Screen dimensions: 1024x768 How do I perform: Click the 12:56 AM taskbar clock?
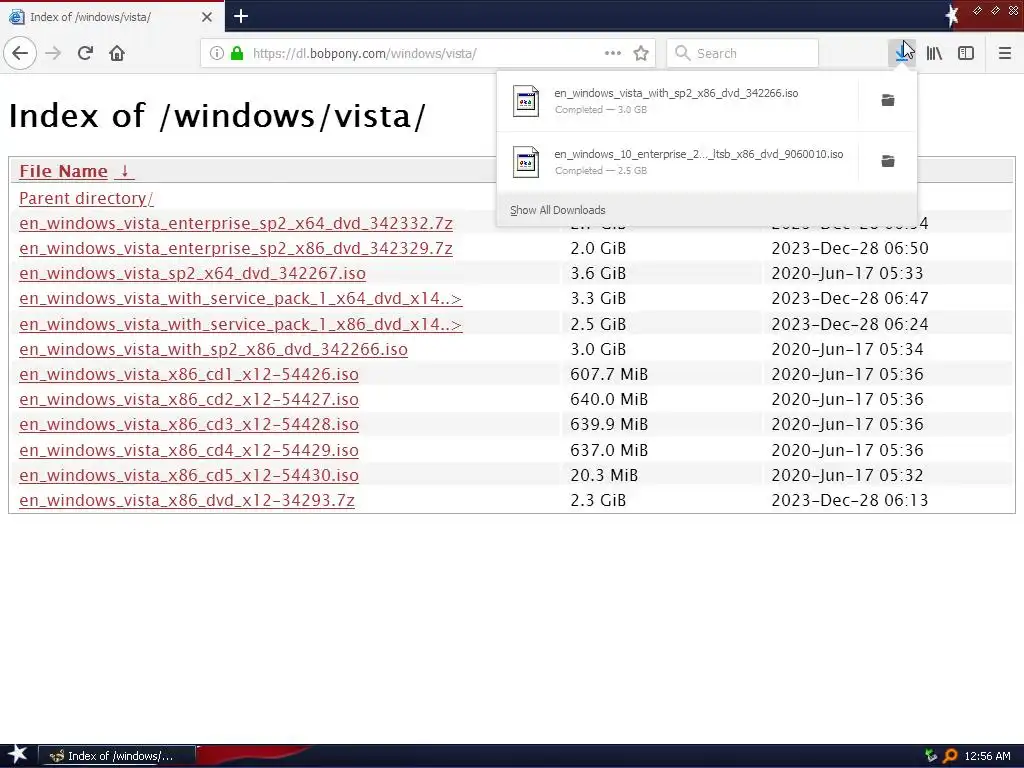[987, 756]
